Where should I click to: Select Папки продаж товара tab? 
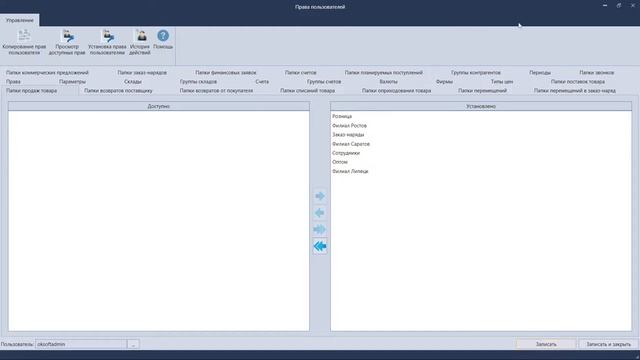[32, 91]
